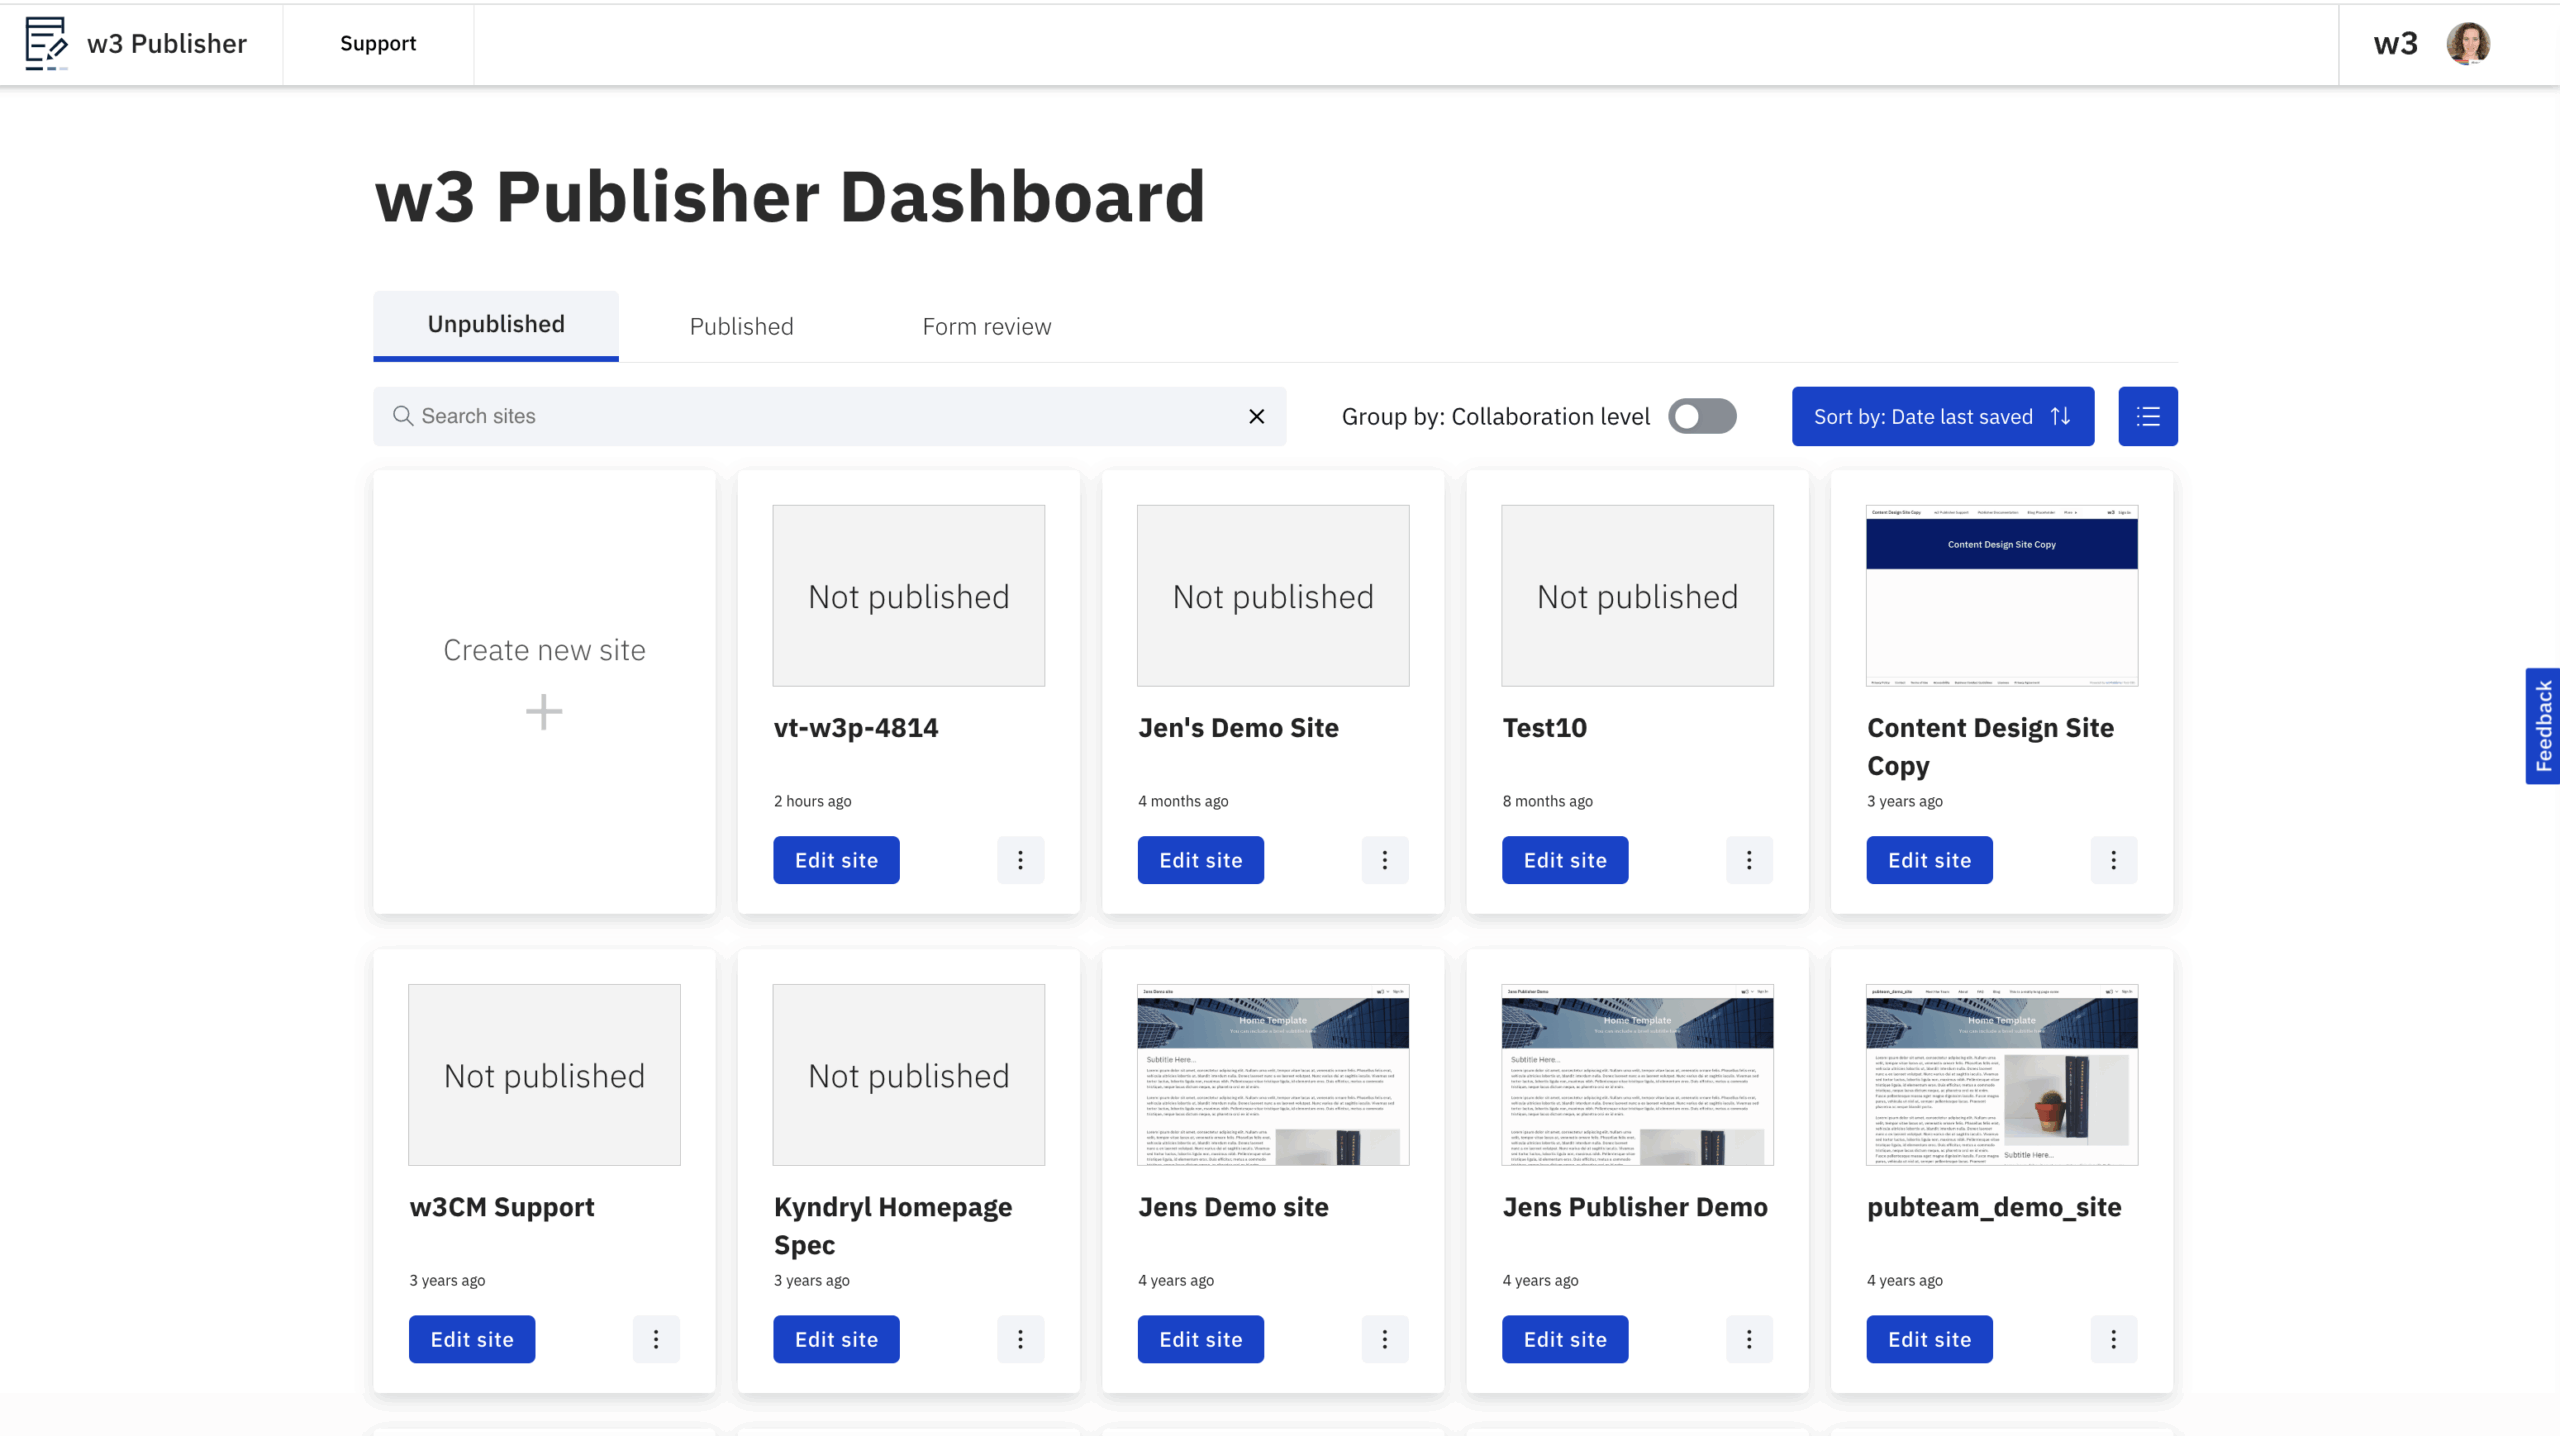2560x1436 pixels.
Task: Open the user profile avatar
Action: (2468, 43)
